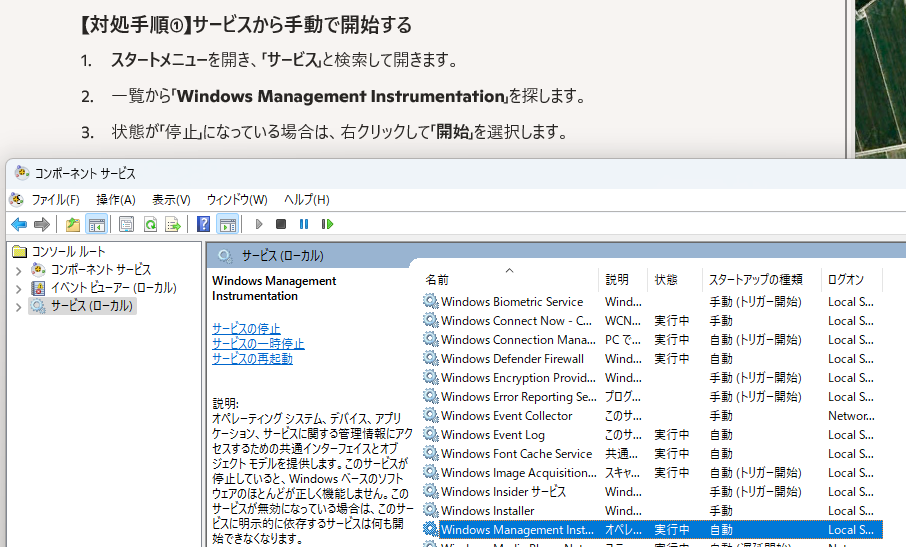Viewport: 906px width, 547px height.
Task: Click the サービスの一時停止 link
Action: click(258, 344)
